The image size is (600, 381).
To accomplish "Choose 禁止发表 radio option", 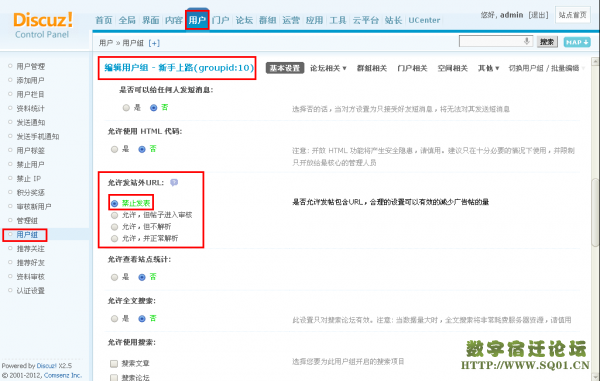I will (x=114, y=204).
